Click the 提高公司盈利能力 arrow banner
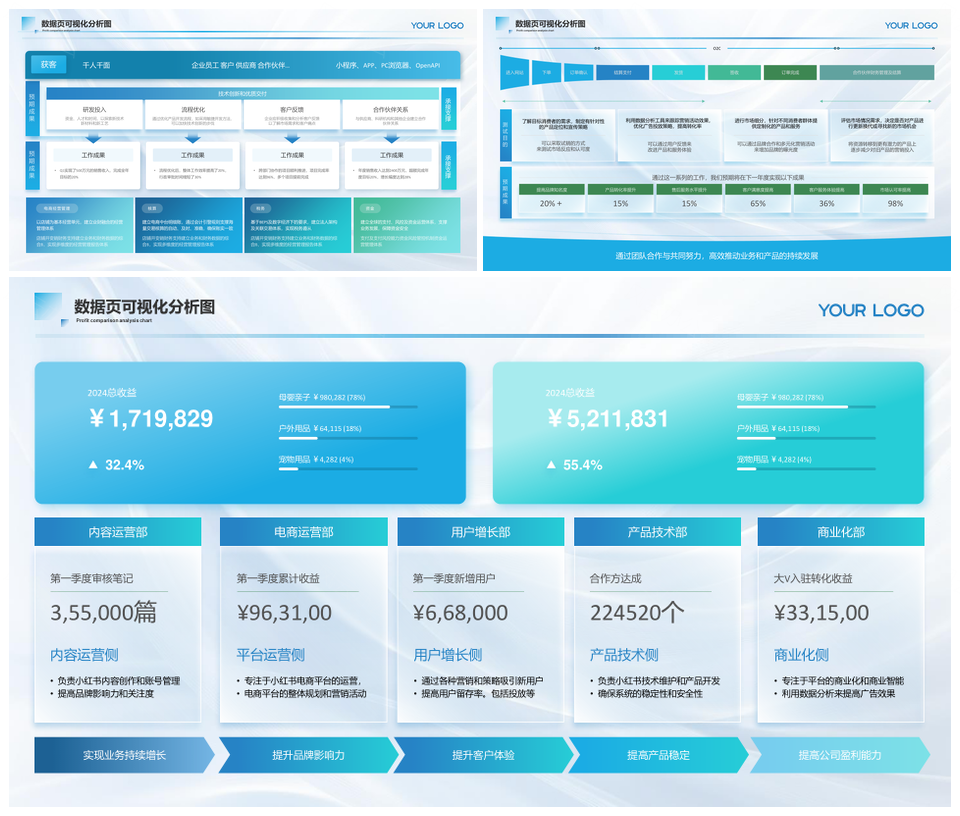The width and height of the screenshot is (960, 816). pos(840,755)
